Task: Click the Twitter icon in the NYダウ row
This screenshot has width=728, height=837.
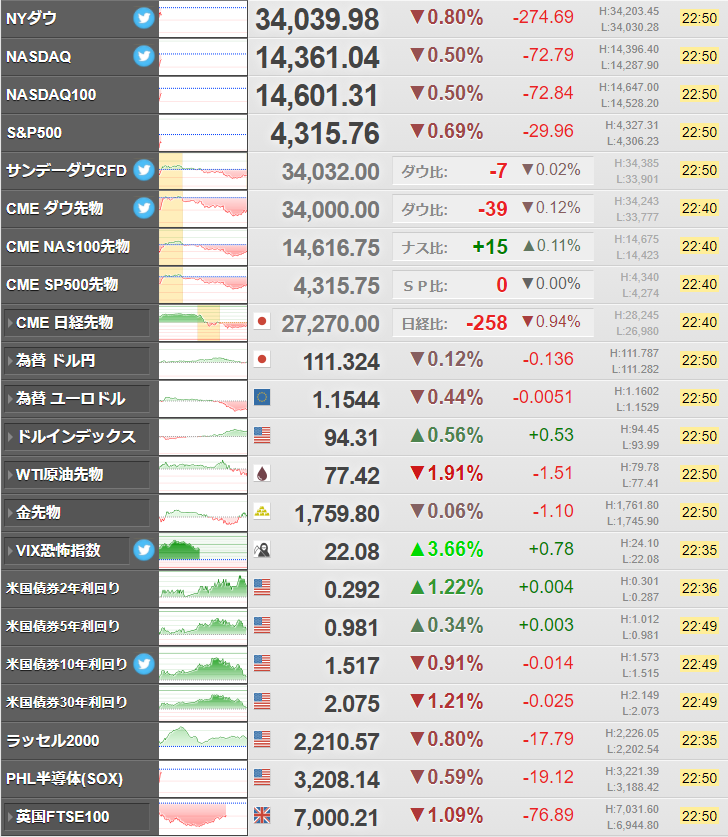Action: click(x=144, y=18)
